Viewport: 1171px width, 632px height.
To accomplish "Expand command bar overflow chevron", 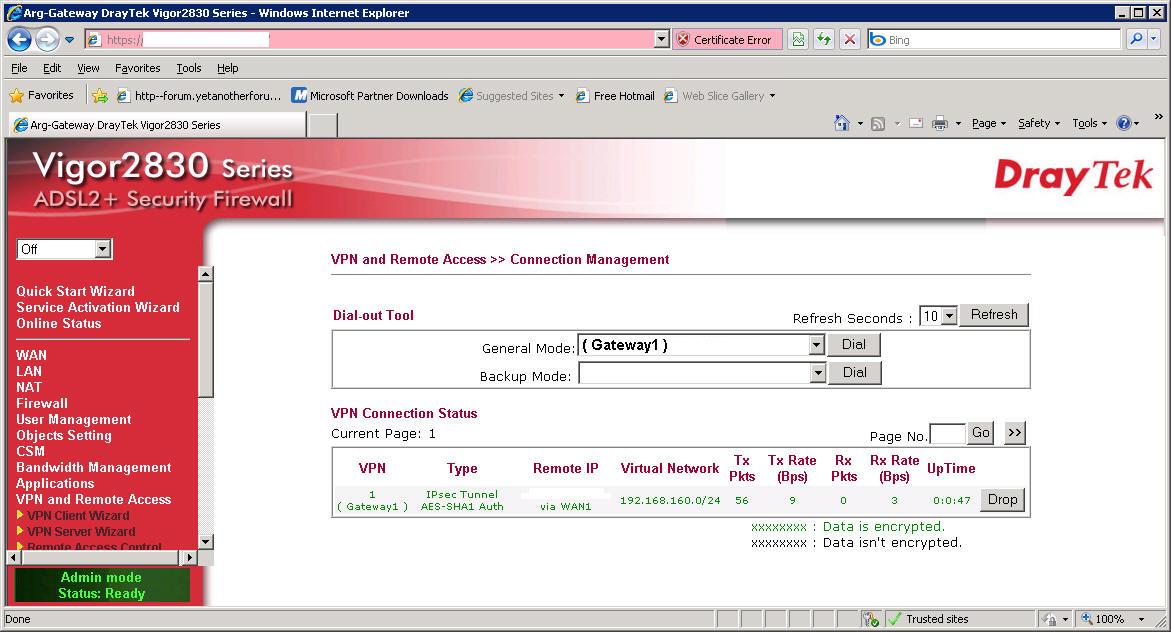I will point(1158,117).
